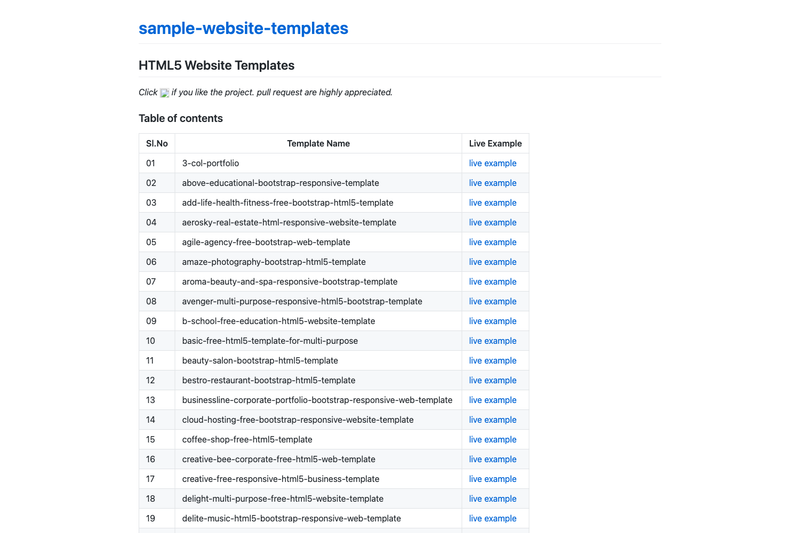Open live example for aroma-beauty-and-spa template
The width and height of the screenshot is (800, 533).
(492, 282)
